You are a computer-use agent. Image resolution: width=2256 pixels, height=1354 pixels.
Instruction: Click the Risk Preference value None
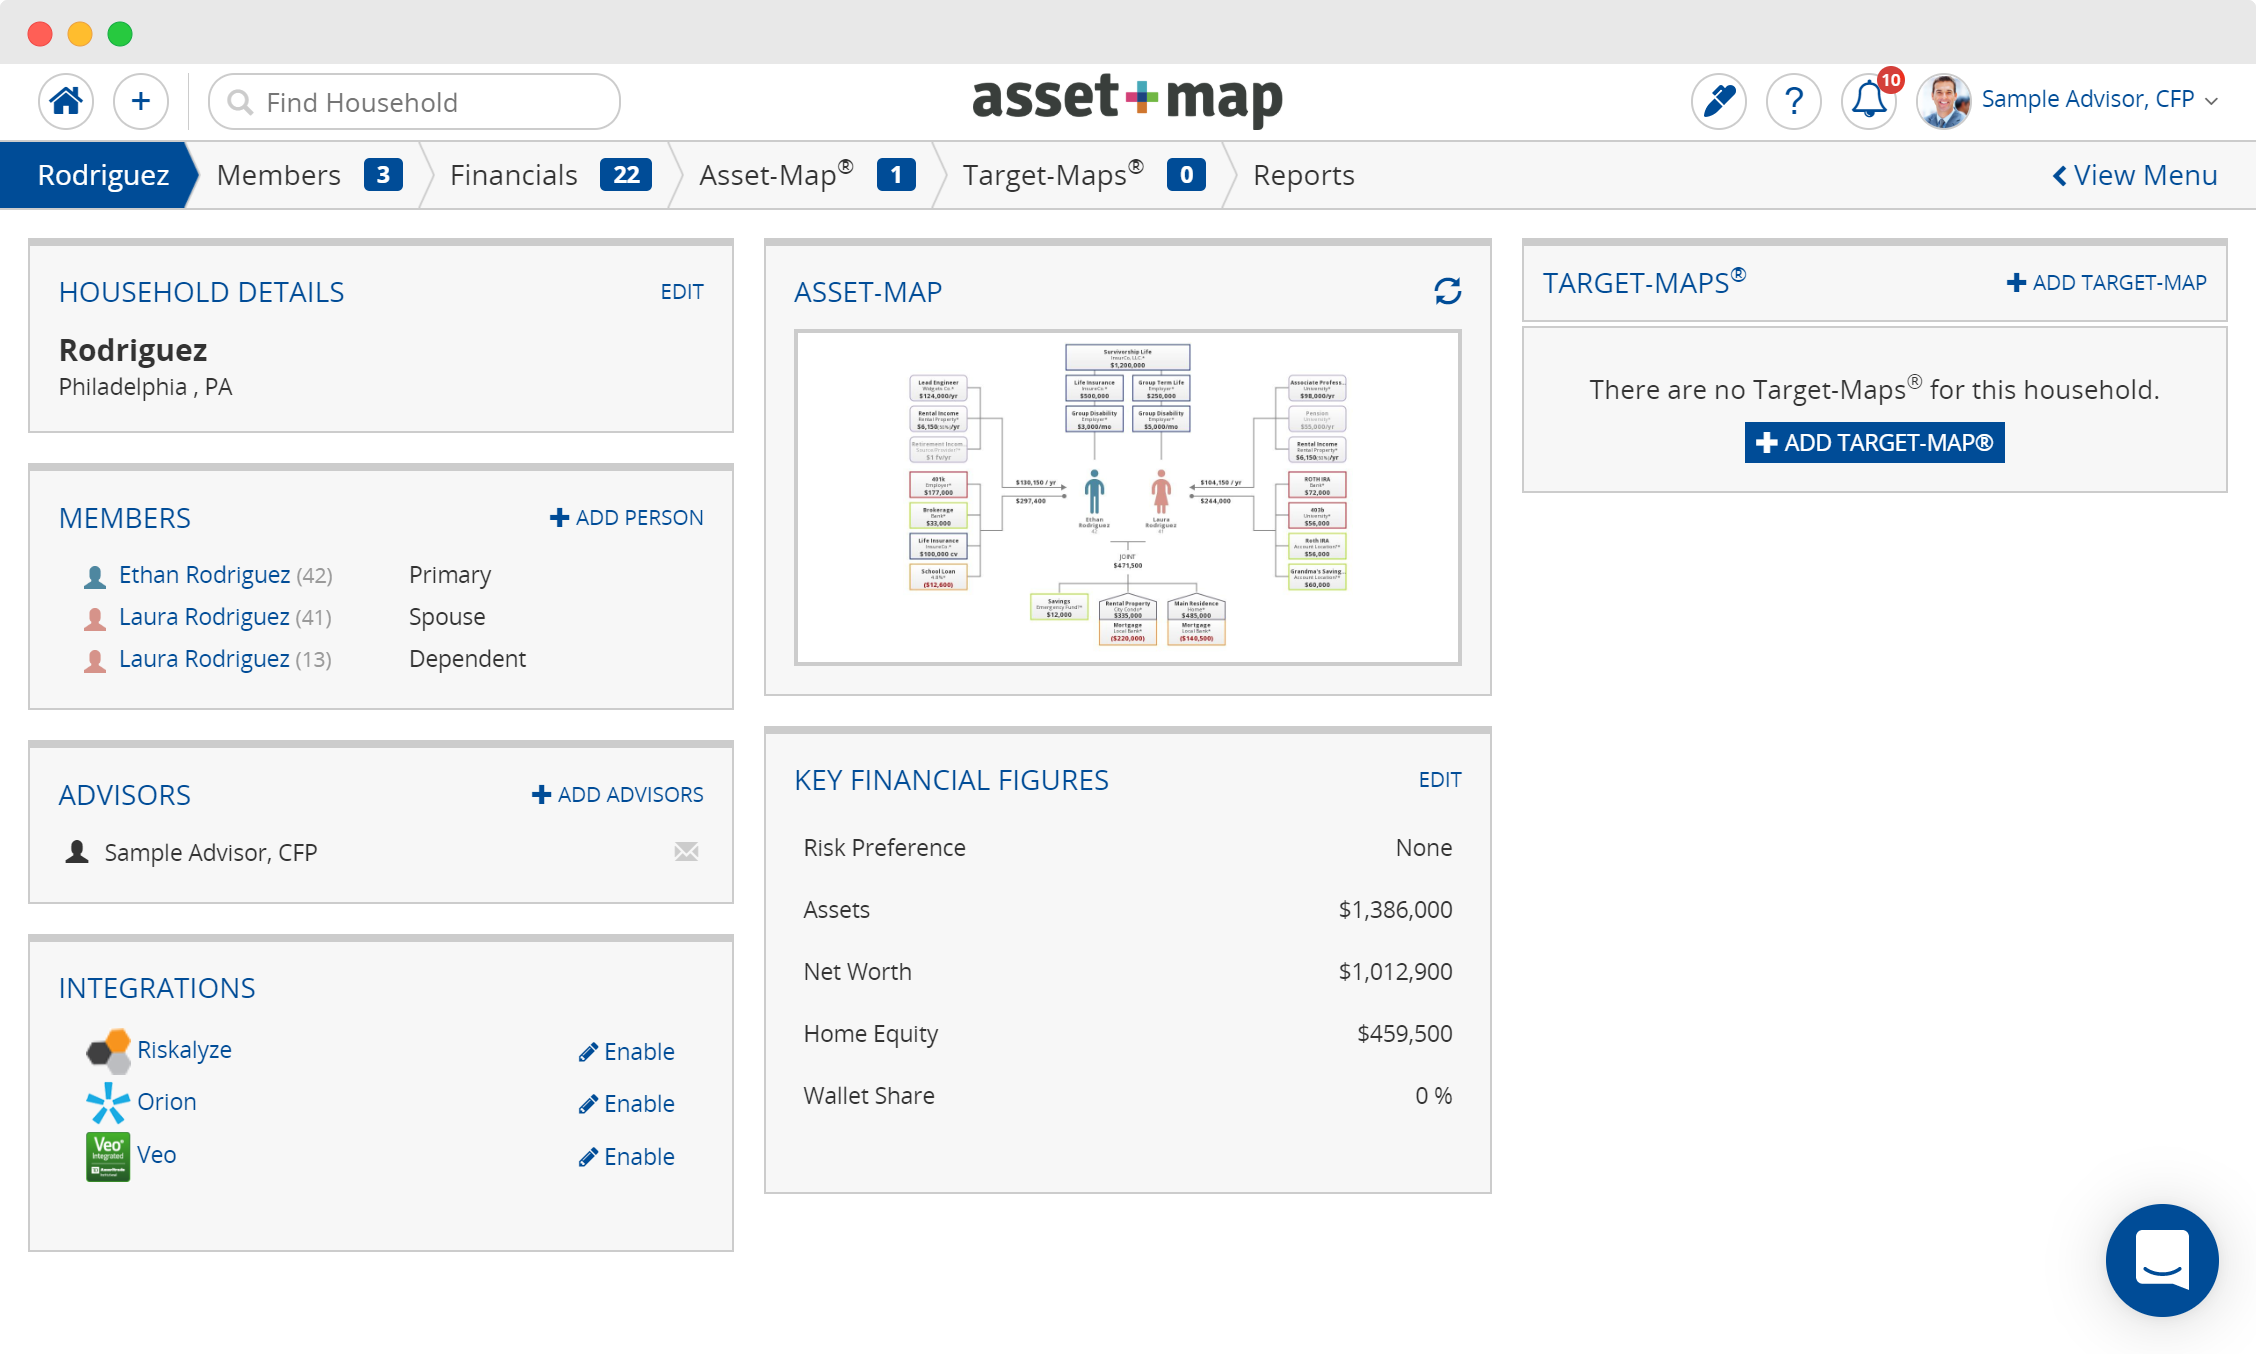tap(1424, 848)
